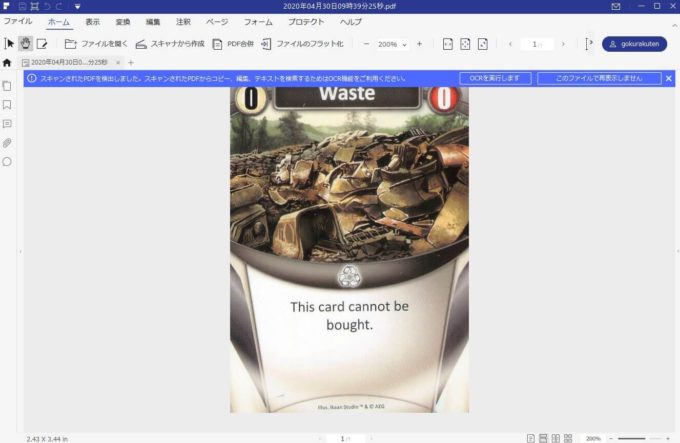Switch to the ホーム tab
Image resolution: width=680 pixels, height=443 pixels.
pyautogui.click(x=59, y=22)
